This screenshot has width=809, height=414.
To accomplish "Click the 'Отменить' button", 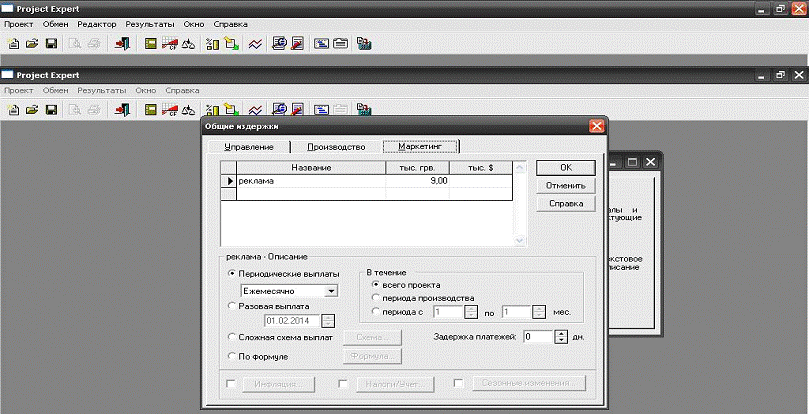I will (565, 186).
